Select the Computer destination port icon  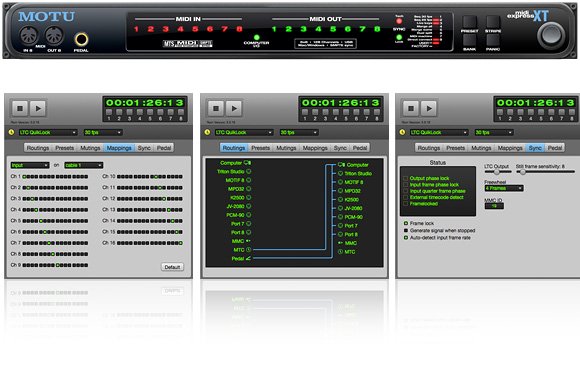(341, 165)
